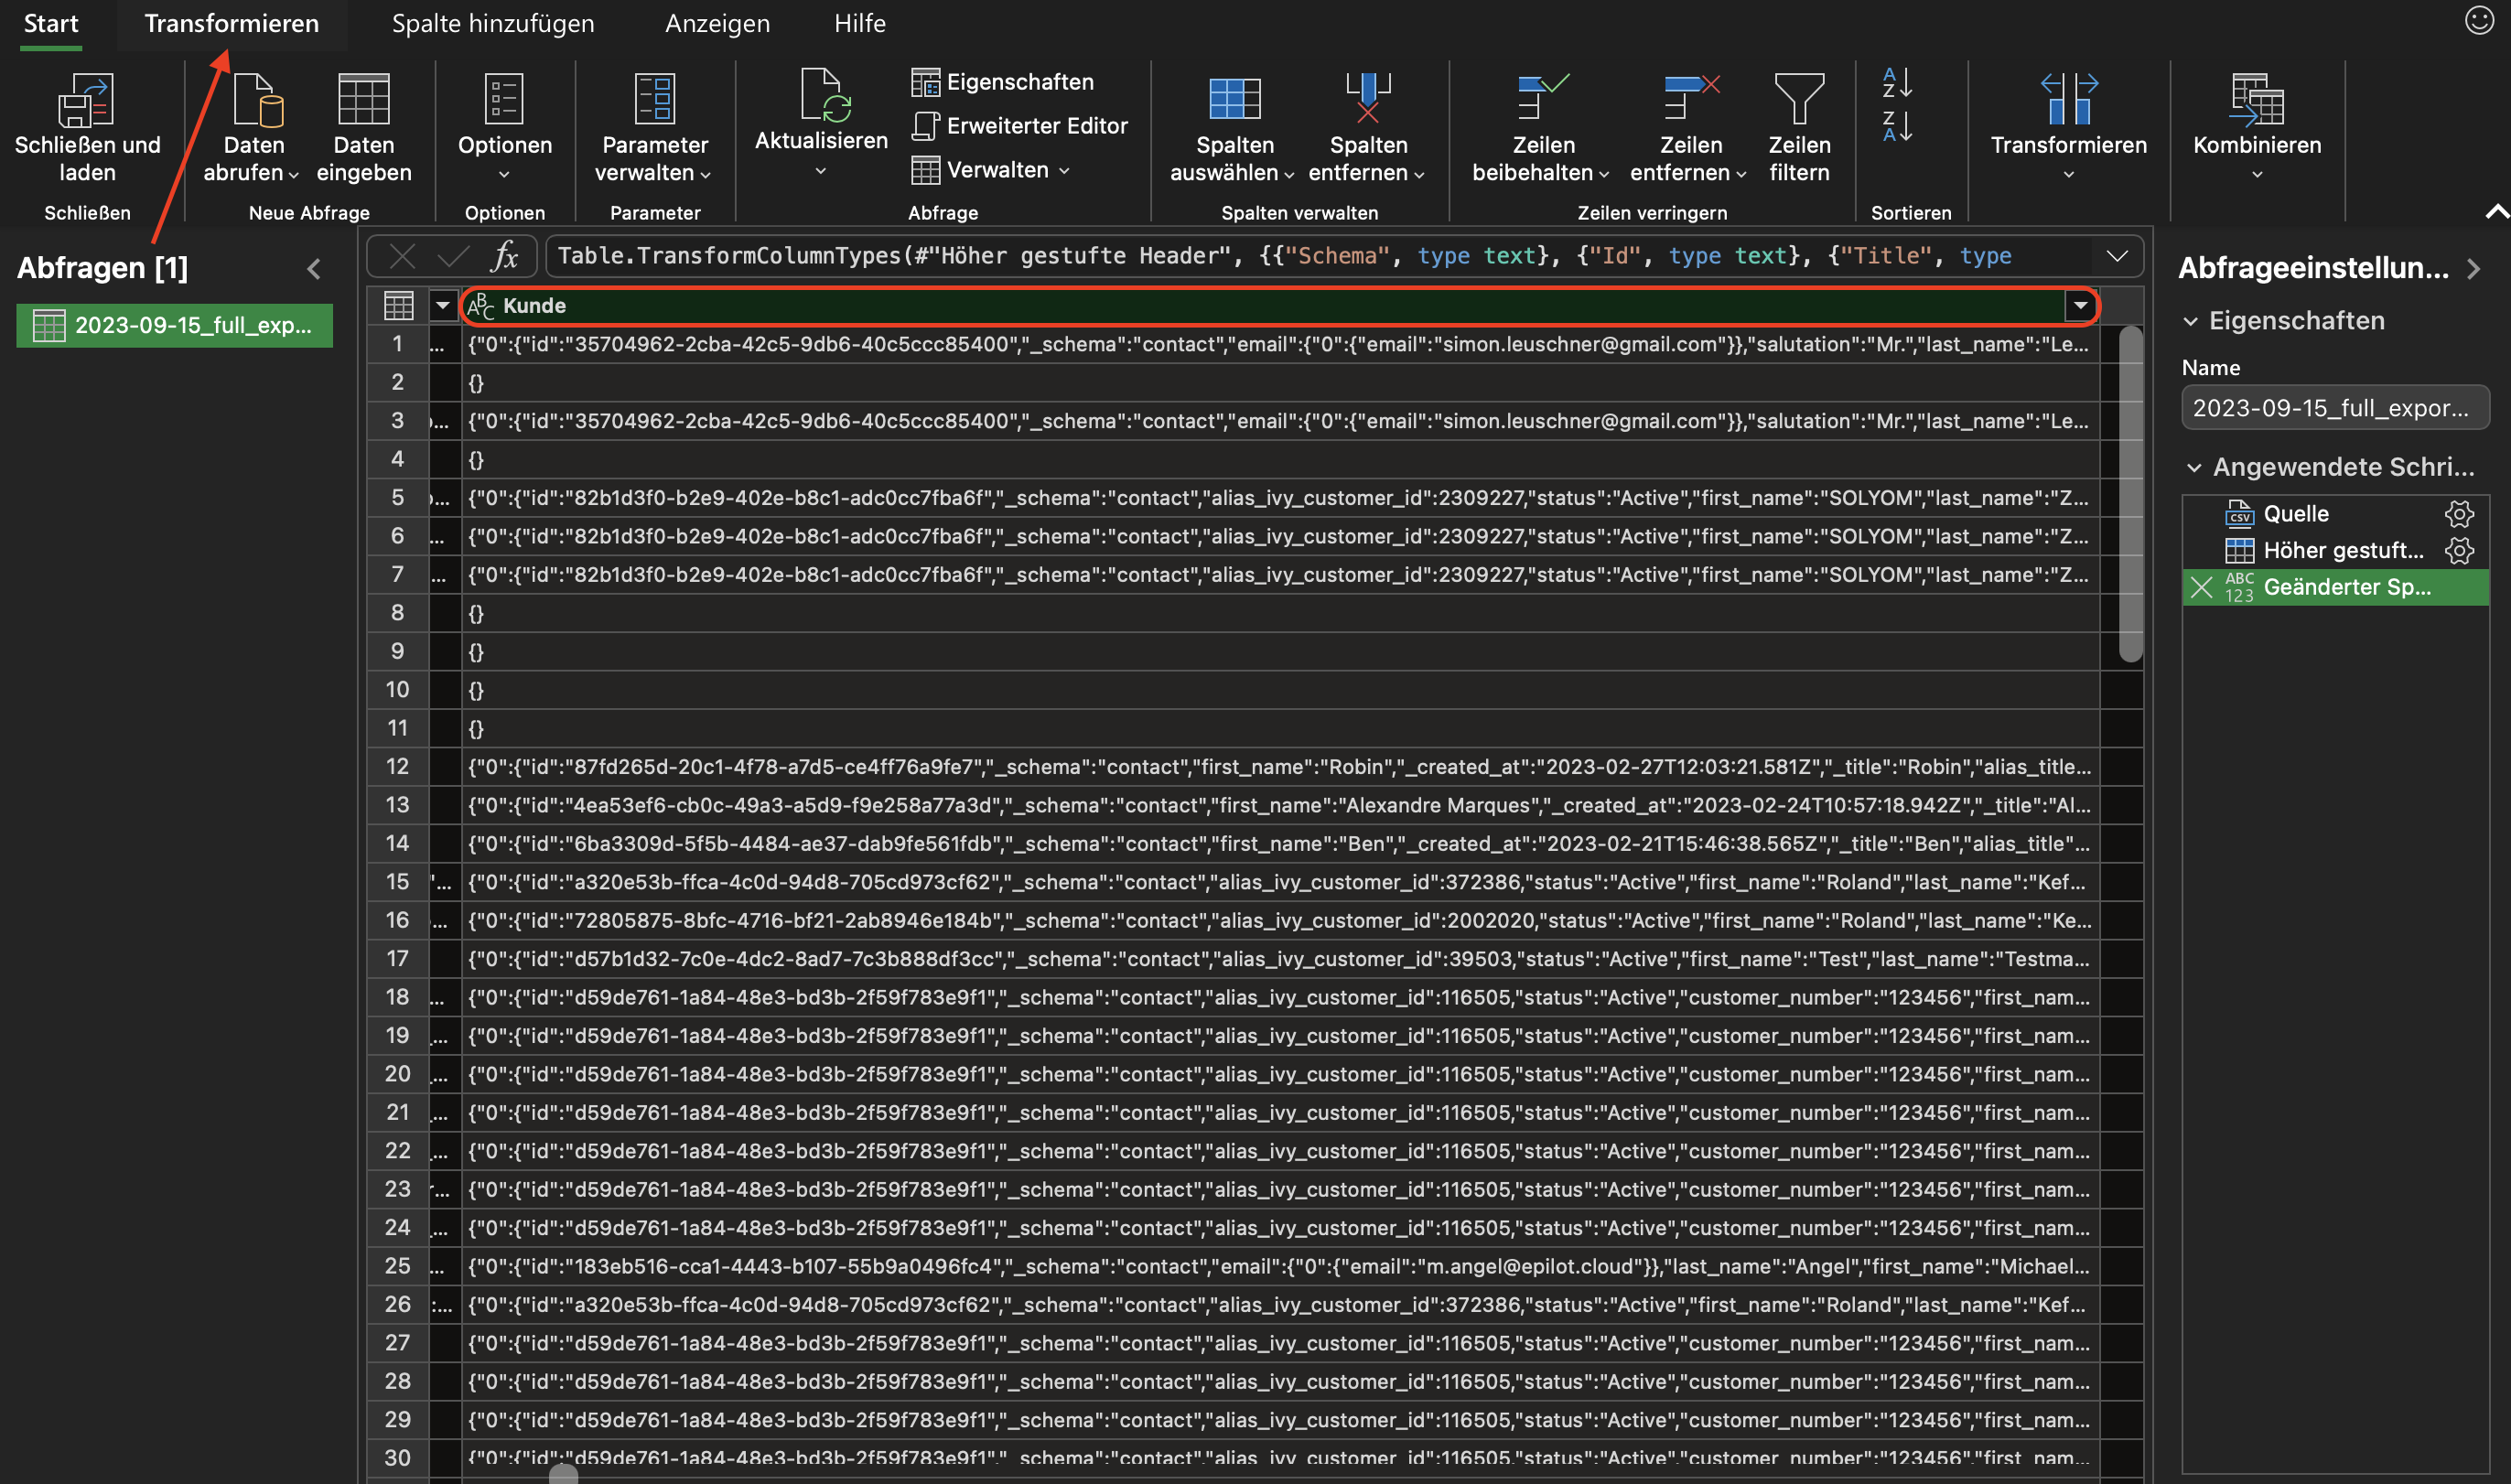Click Spalten entfernen
Image resolution: width=2511 pixels, height=1484 pixels.
[x=1367, y=128]
